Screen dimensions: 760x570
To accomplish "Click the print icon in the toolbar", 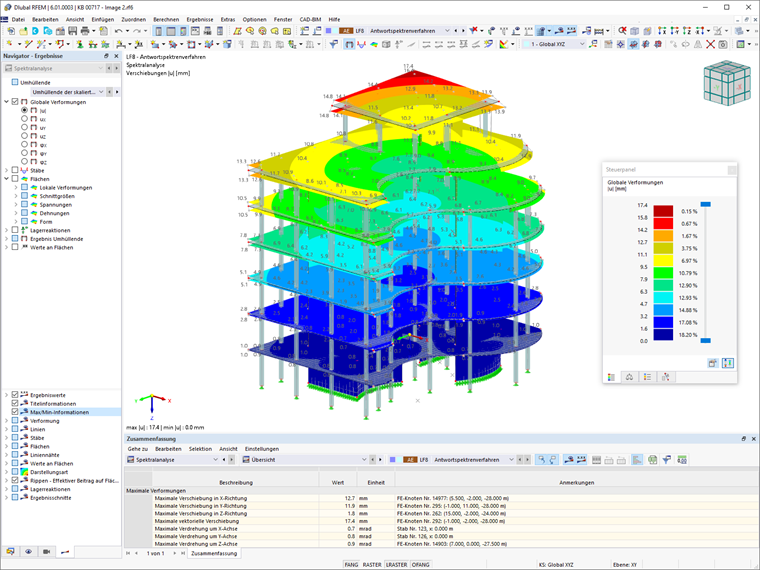I will (x=85, y=31).
